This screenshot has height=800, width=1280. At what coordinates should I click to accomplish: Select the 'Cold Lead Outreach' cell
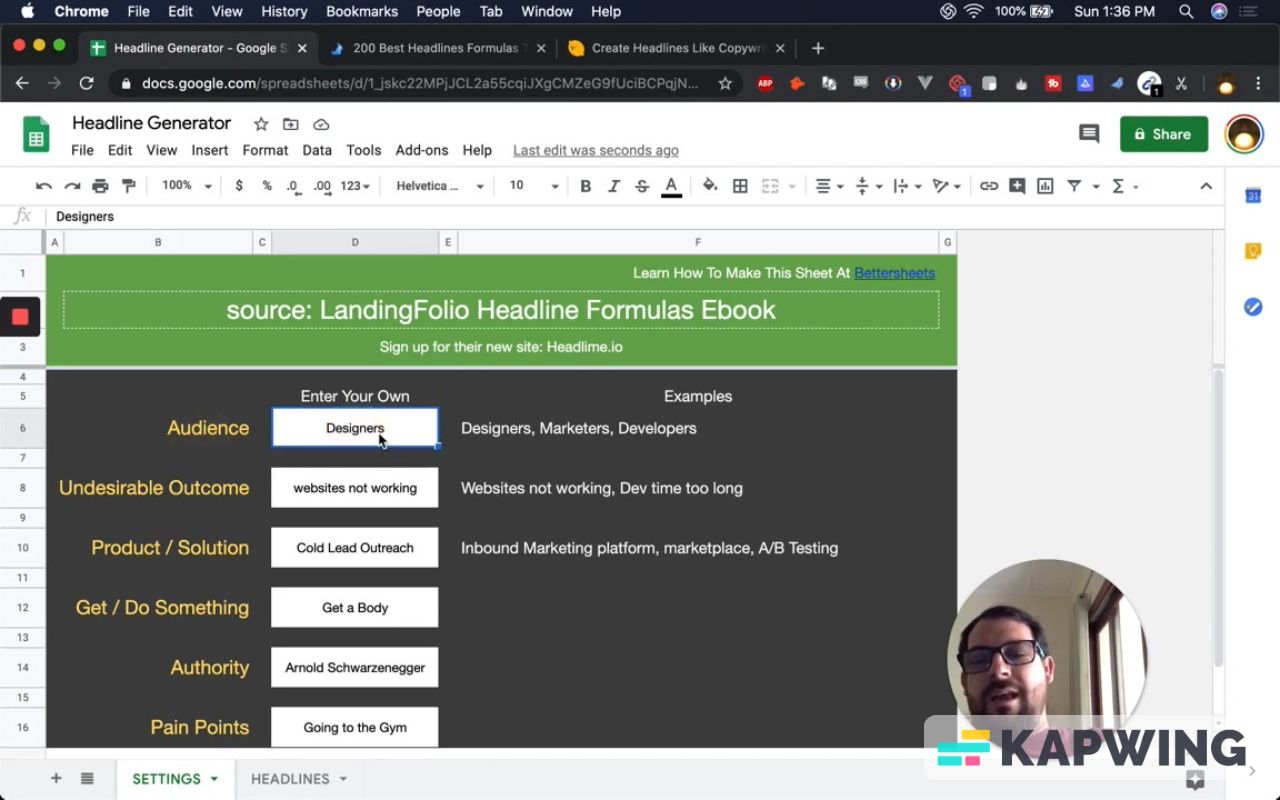(x=355, y=548)
